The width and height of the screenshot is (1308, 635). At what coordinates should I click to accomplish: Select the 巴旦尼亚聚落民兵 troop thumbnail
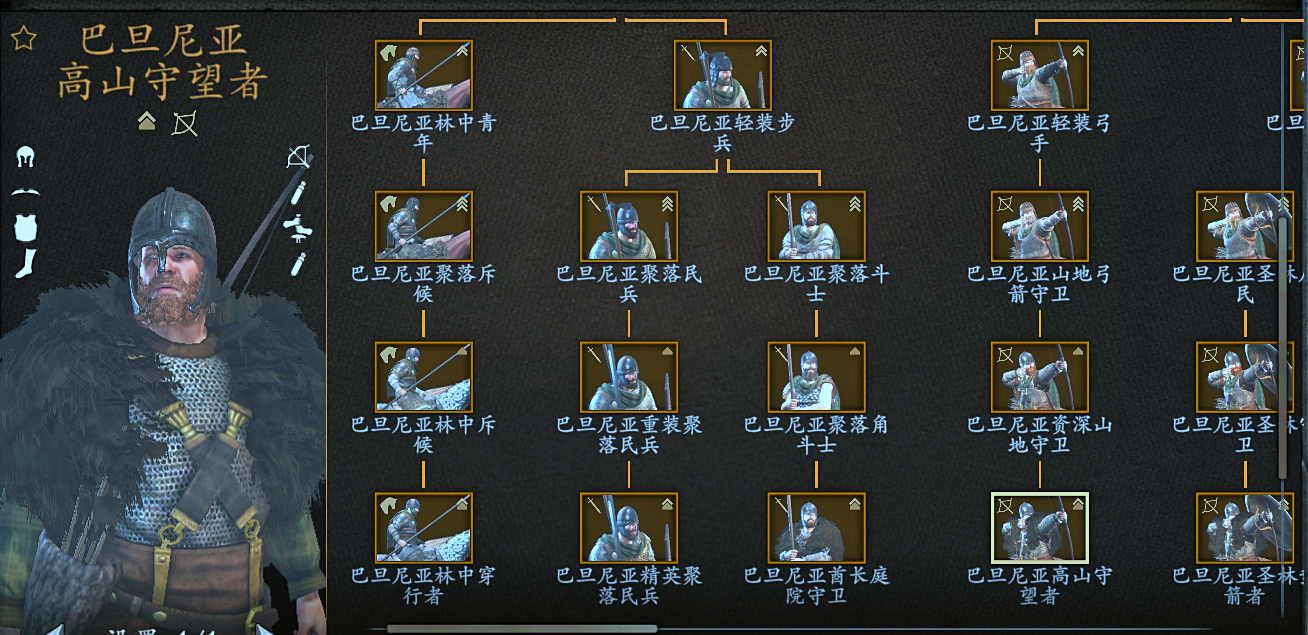629,226
